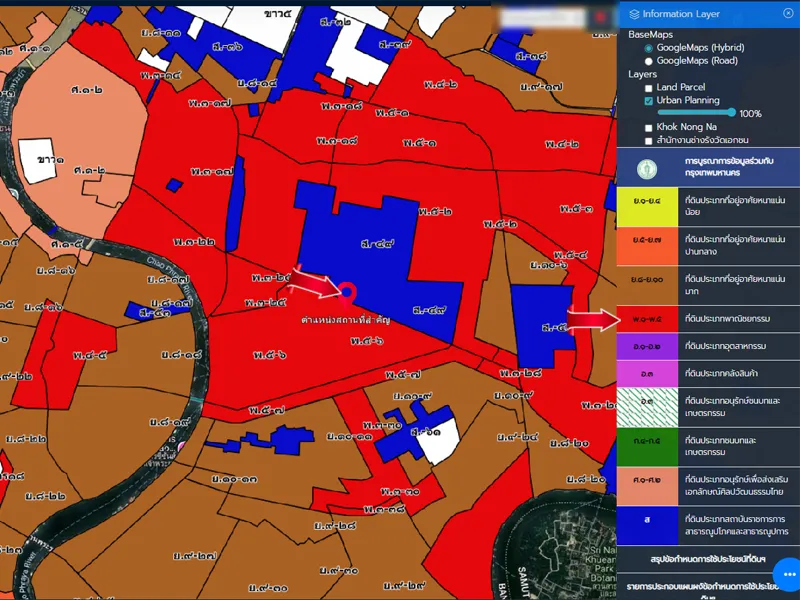Image resolution: width=800 pixels, height=600 pixels.
Task: Click the red commercial zone legend swatch
Action: tap(645, 319)
